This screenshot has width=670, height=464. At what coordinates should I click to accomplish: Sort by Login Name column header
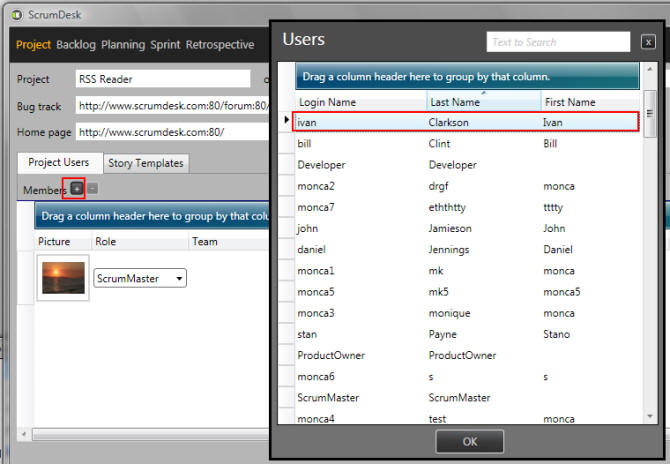(361, 102)
